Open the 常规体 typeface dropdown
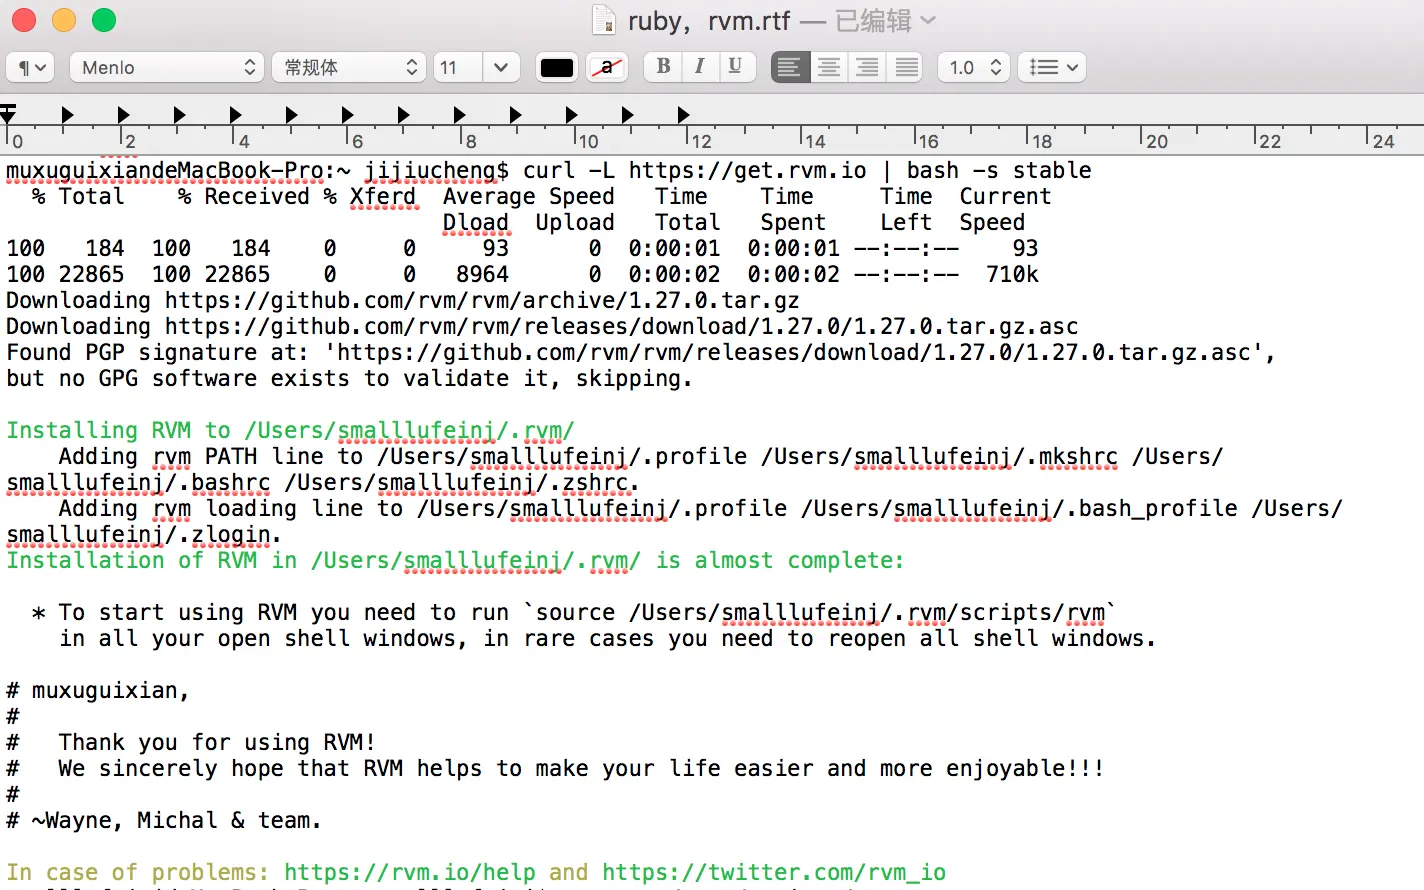The width and height of the screenshot is (1424, 890). (349, 67)
